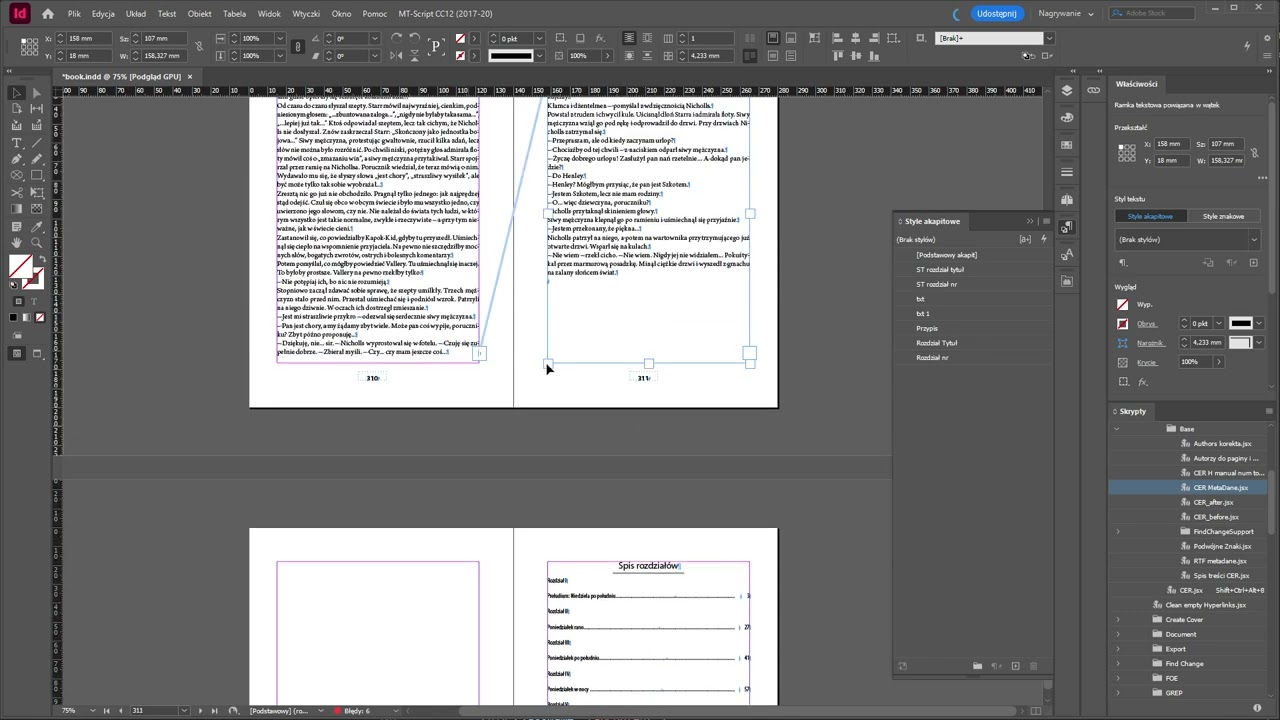Expand the Create Cover scripts folder
The width and height of the screenshot is (1280, 720).
tap(1118, 620)
